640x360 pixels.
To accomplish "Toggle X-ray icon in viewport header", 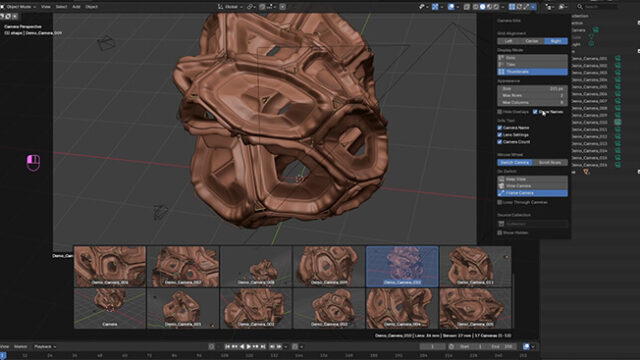I will click(467, 7).
